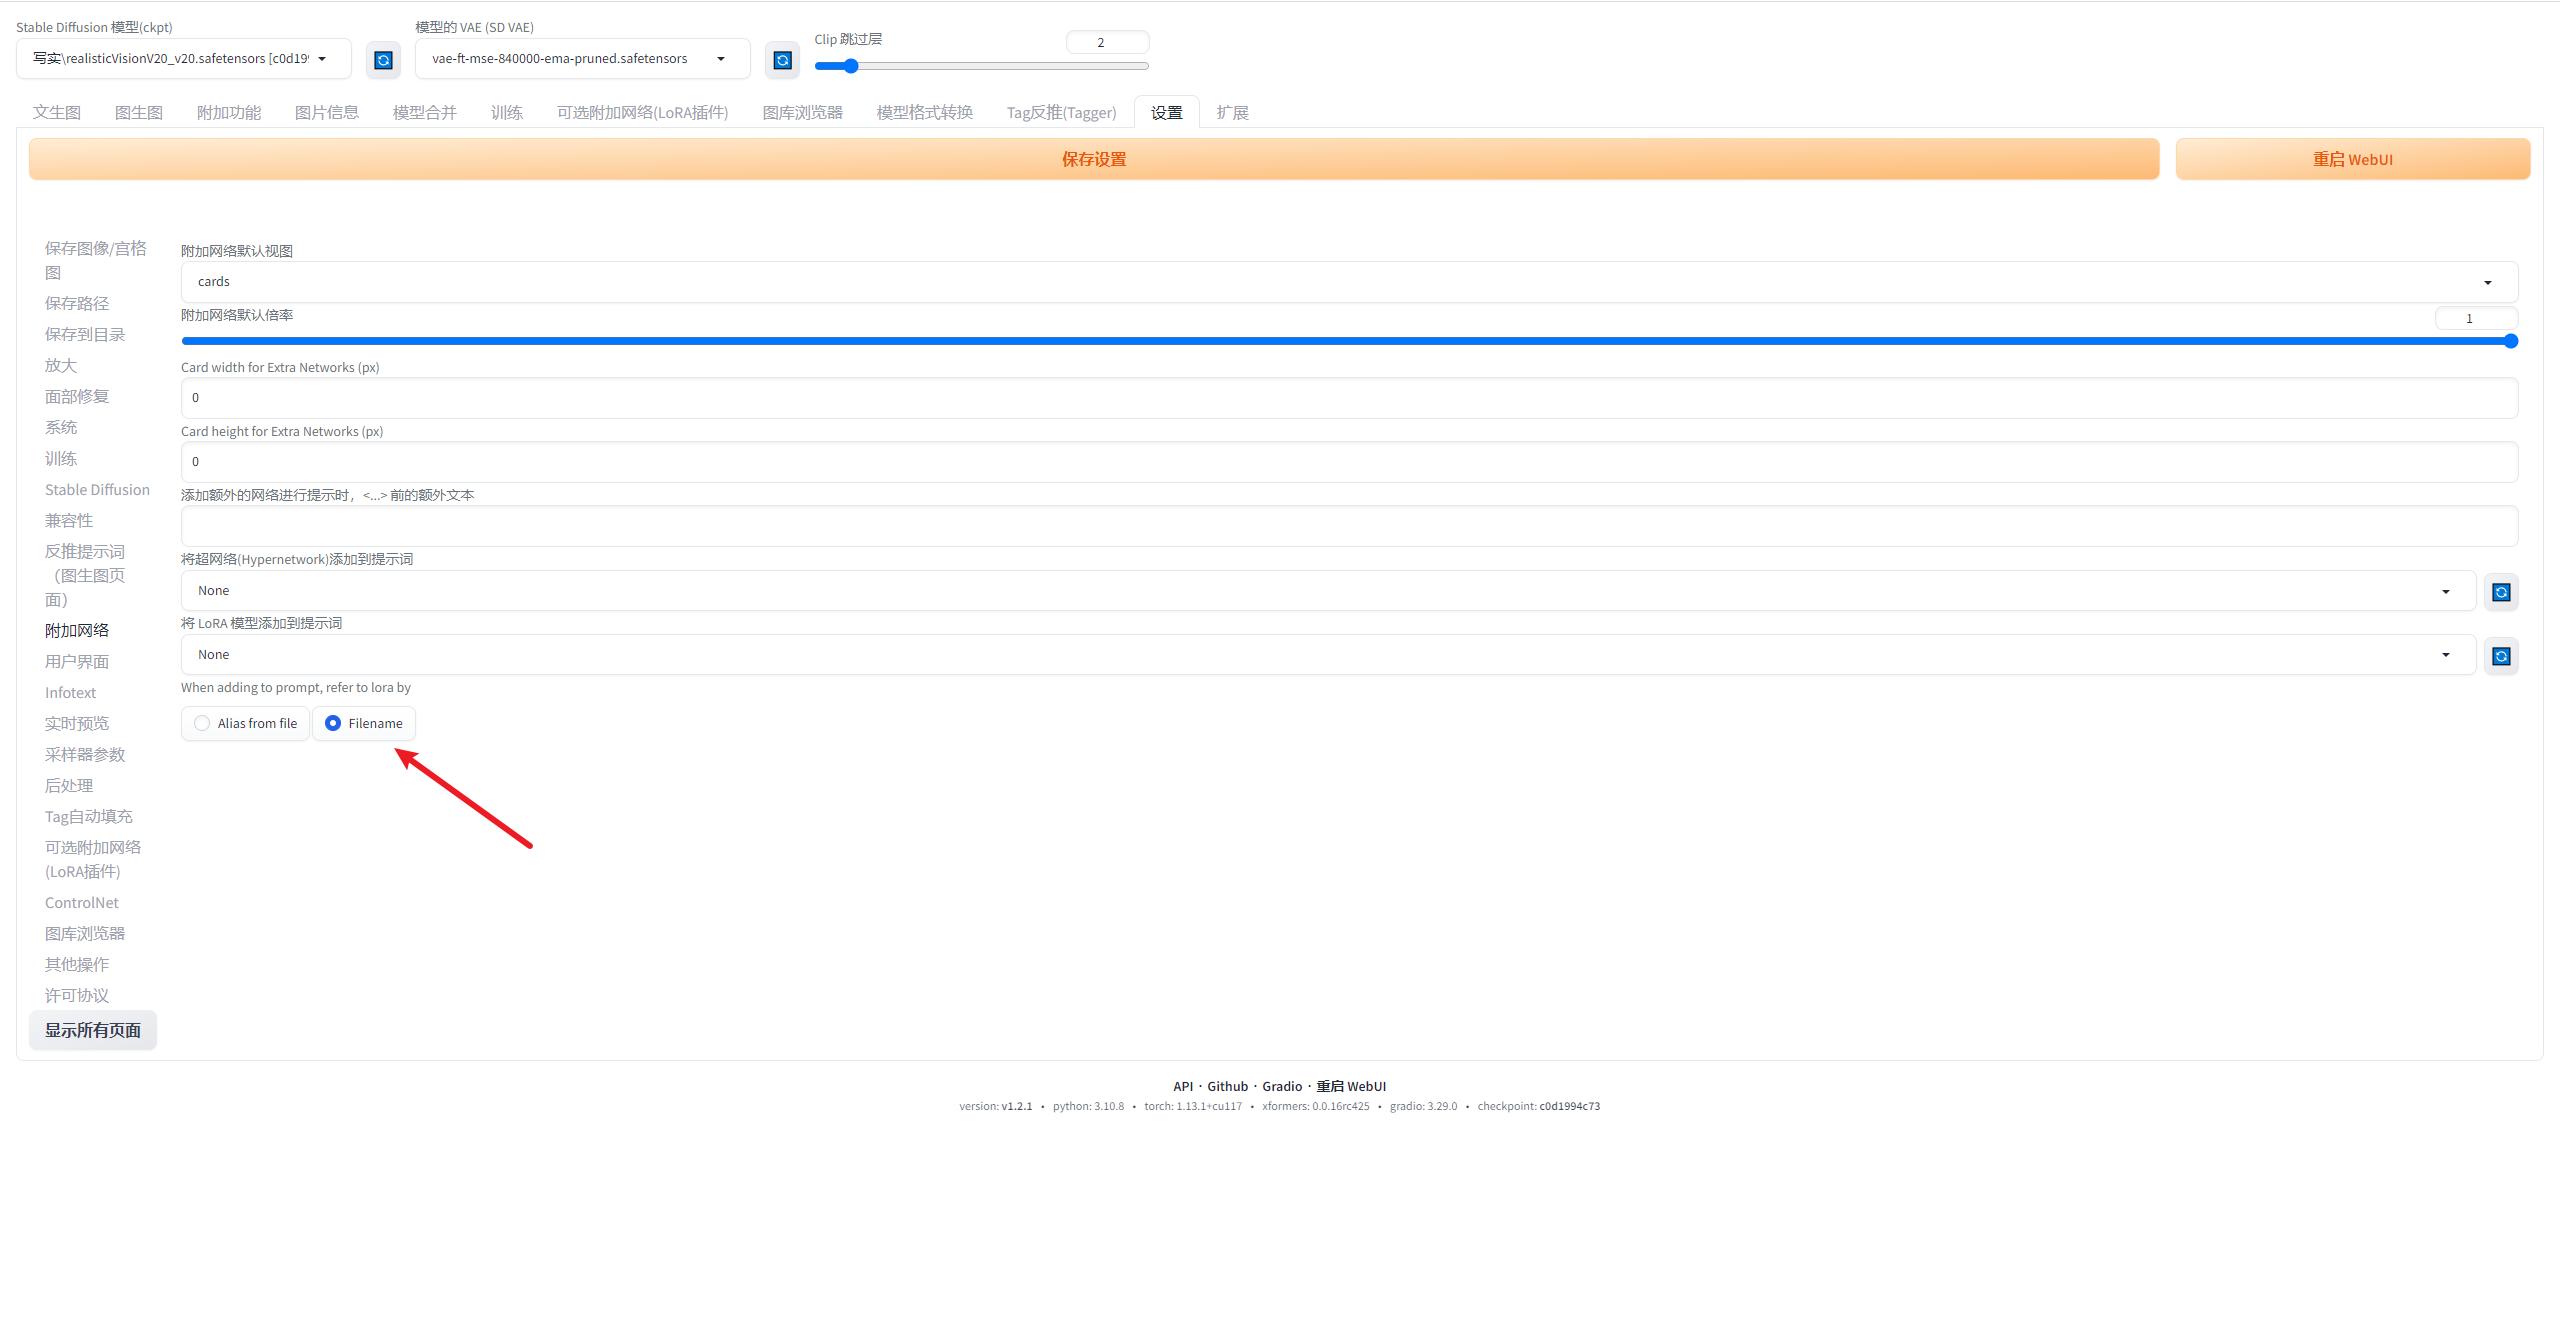Click the 实时预览 sidebar settings item
The width and height of the screenshot is (2560, 1330).
pyautogui.click(x=78, y=723)
